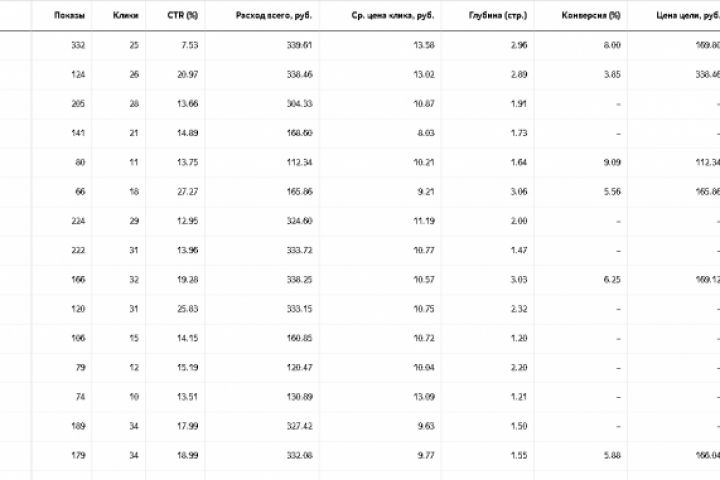720x480 pixels.
Task: Click the Цена цели, руб. header
Action: tap(688, 16)
